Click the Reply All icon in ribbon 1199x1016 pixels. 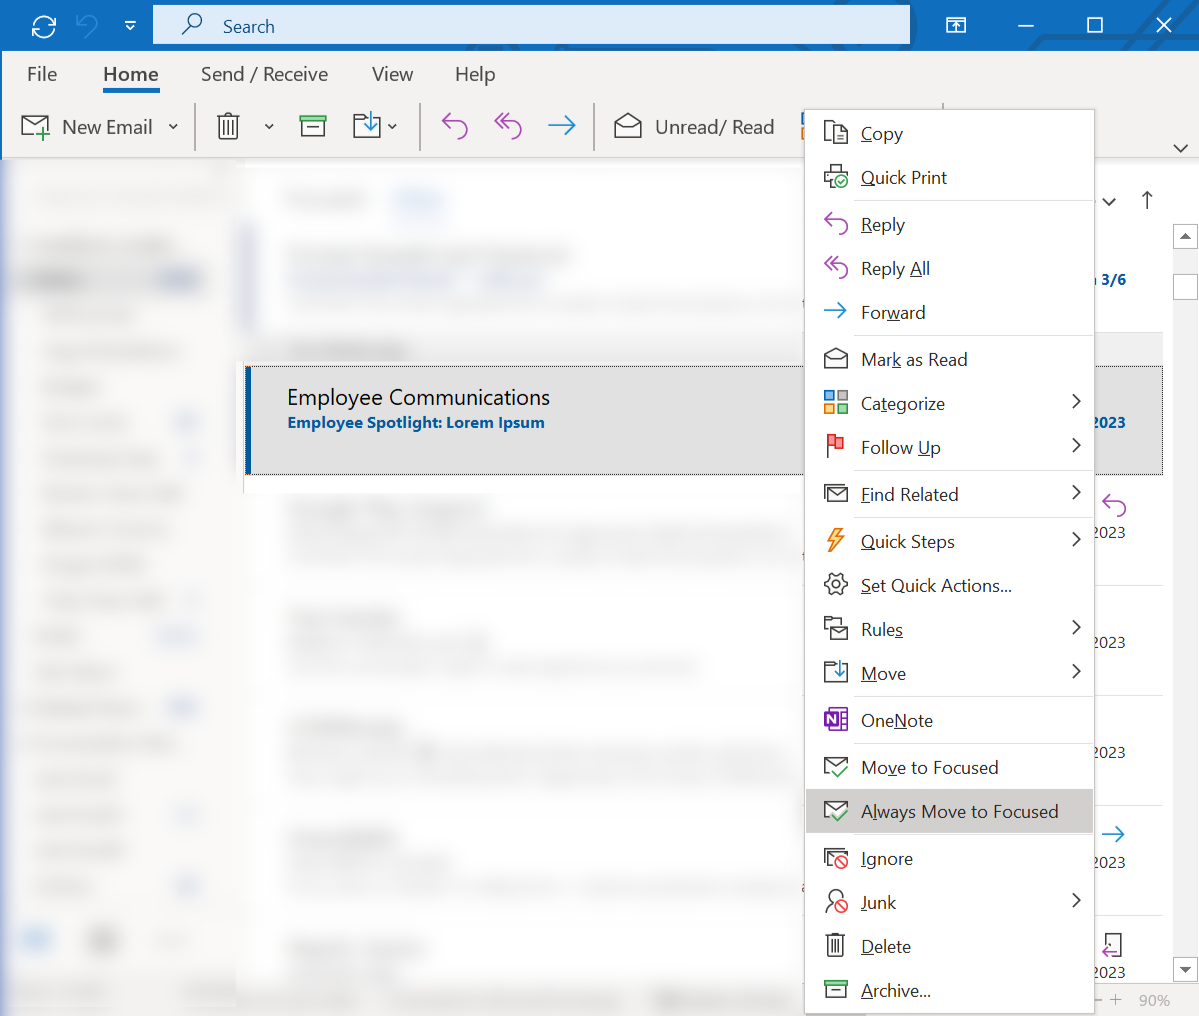click(508, 127)
